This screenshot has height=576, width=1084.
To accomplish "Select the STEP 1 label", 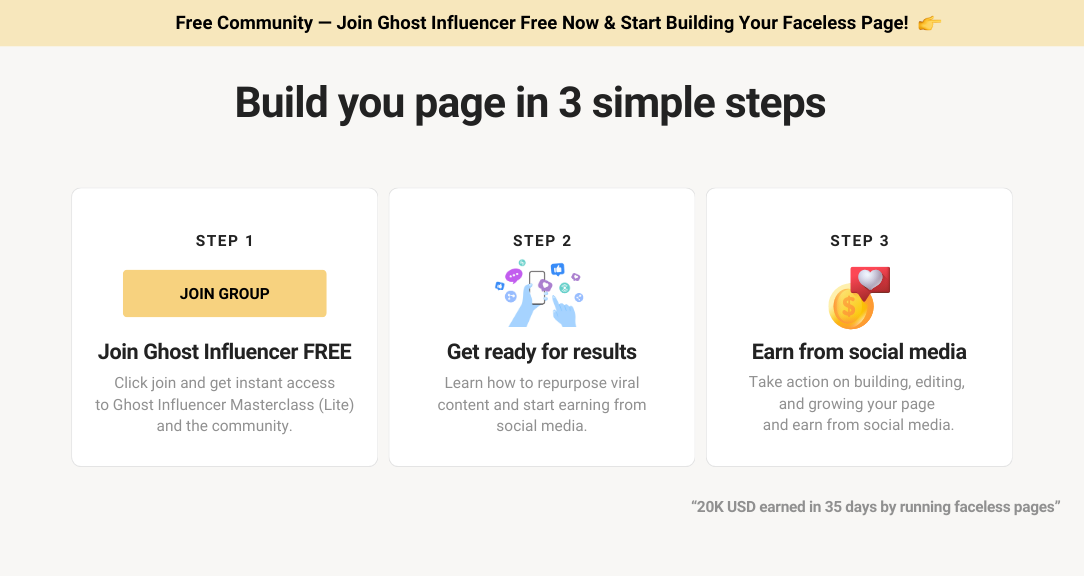I will (x=225, y=241).
